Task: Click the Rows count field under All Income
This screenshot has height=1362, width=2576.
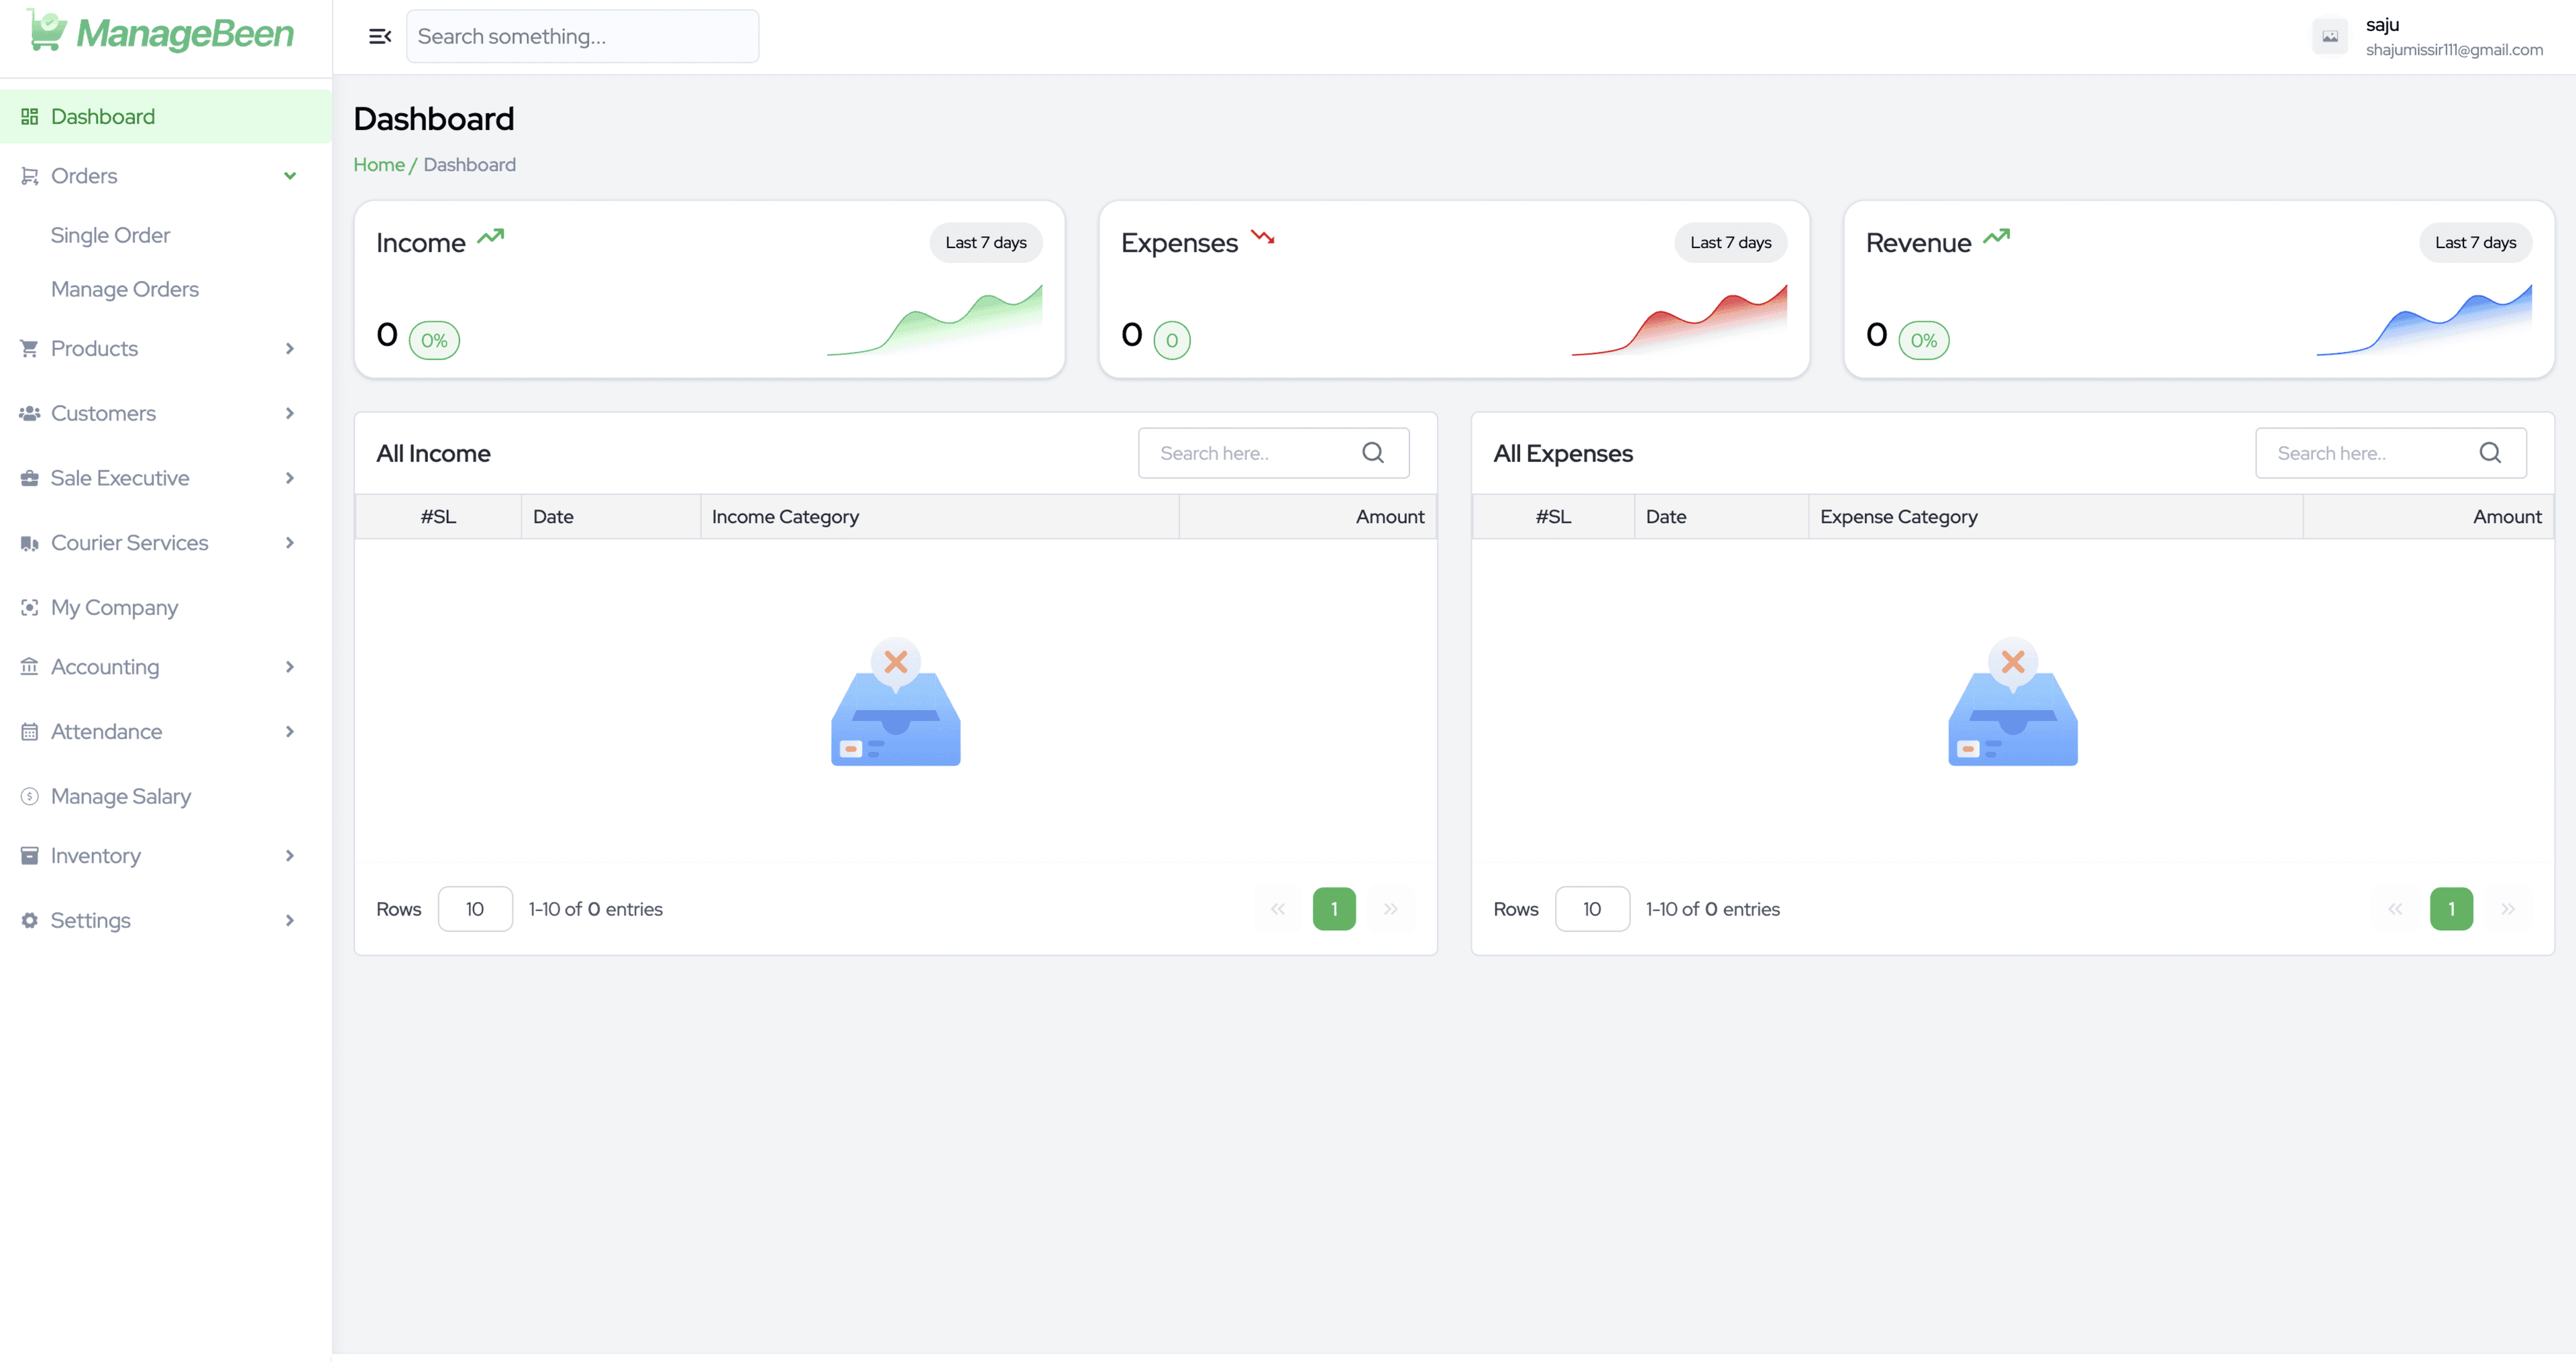Action: (x=475, y=908)
